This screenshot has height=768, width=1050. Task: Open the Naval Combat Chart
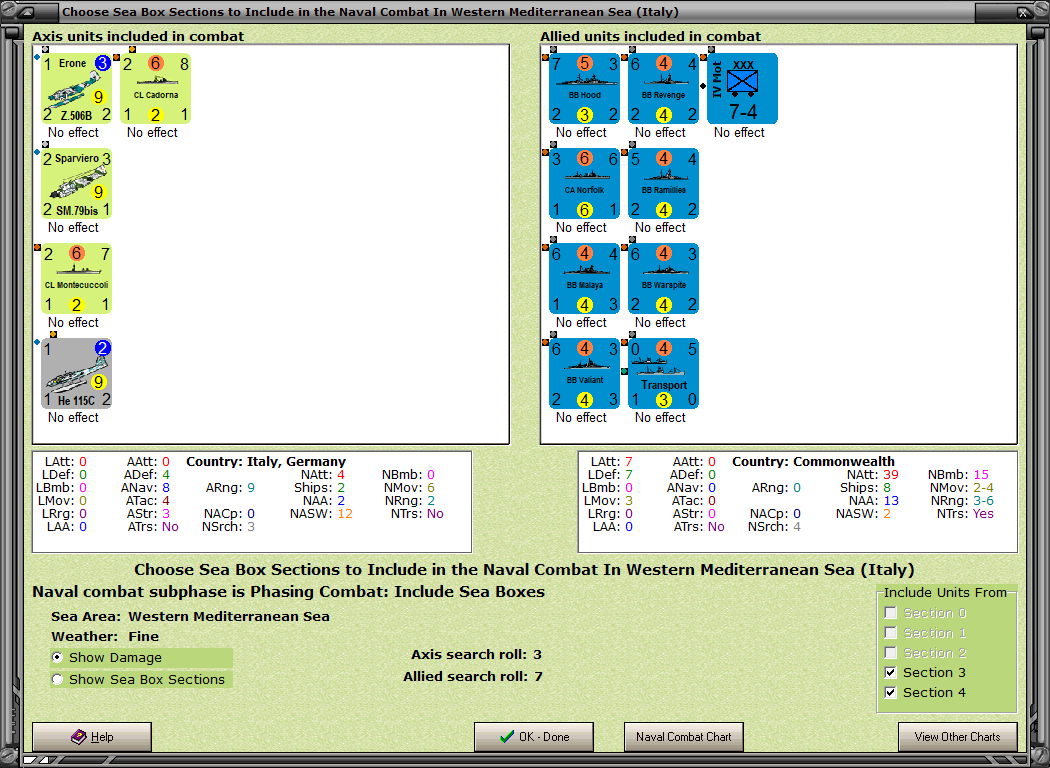point(684,737)
